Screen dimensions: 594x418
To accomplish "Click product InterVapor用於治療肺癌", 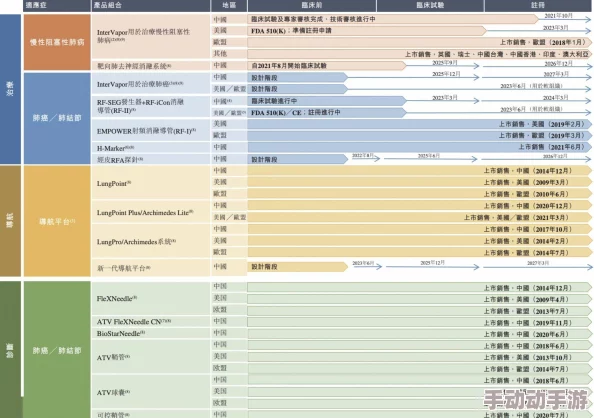I will [140, 84].
